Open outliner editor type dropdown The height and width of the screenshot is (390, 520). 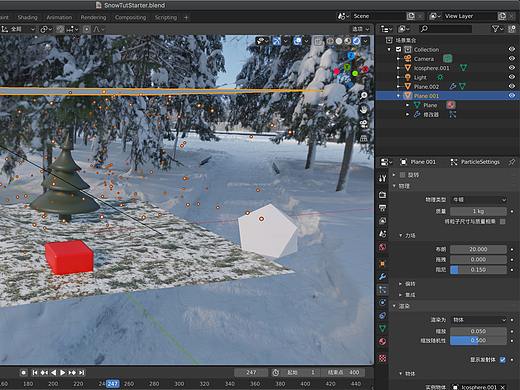point(387,29)
